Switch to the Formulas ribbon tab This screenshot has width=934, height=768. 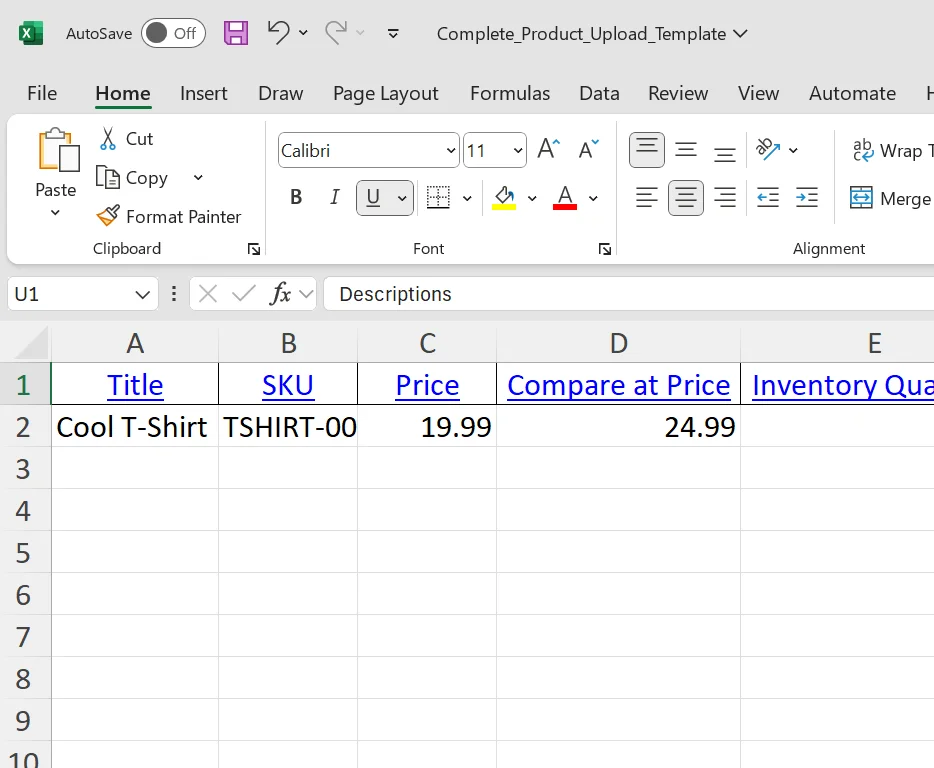(510, 93)
